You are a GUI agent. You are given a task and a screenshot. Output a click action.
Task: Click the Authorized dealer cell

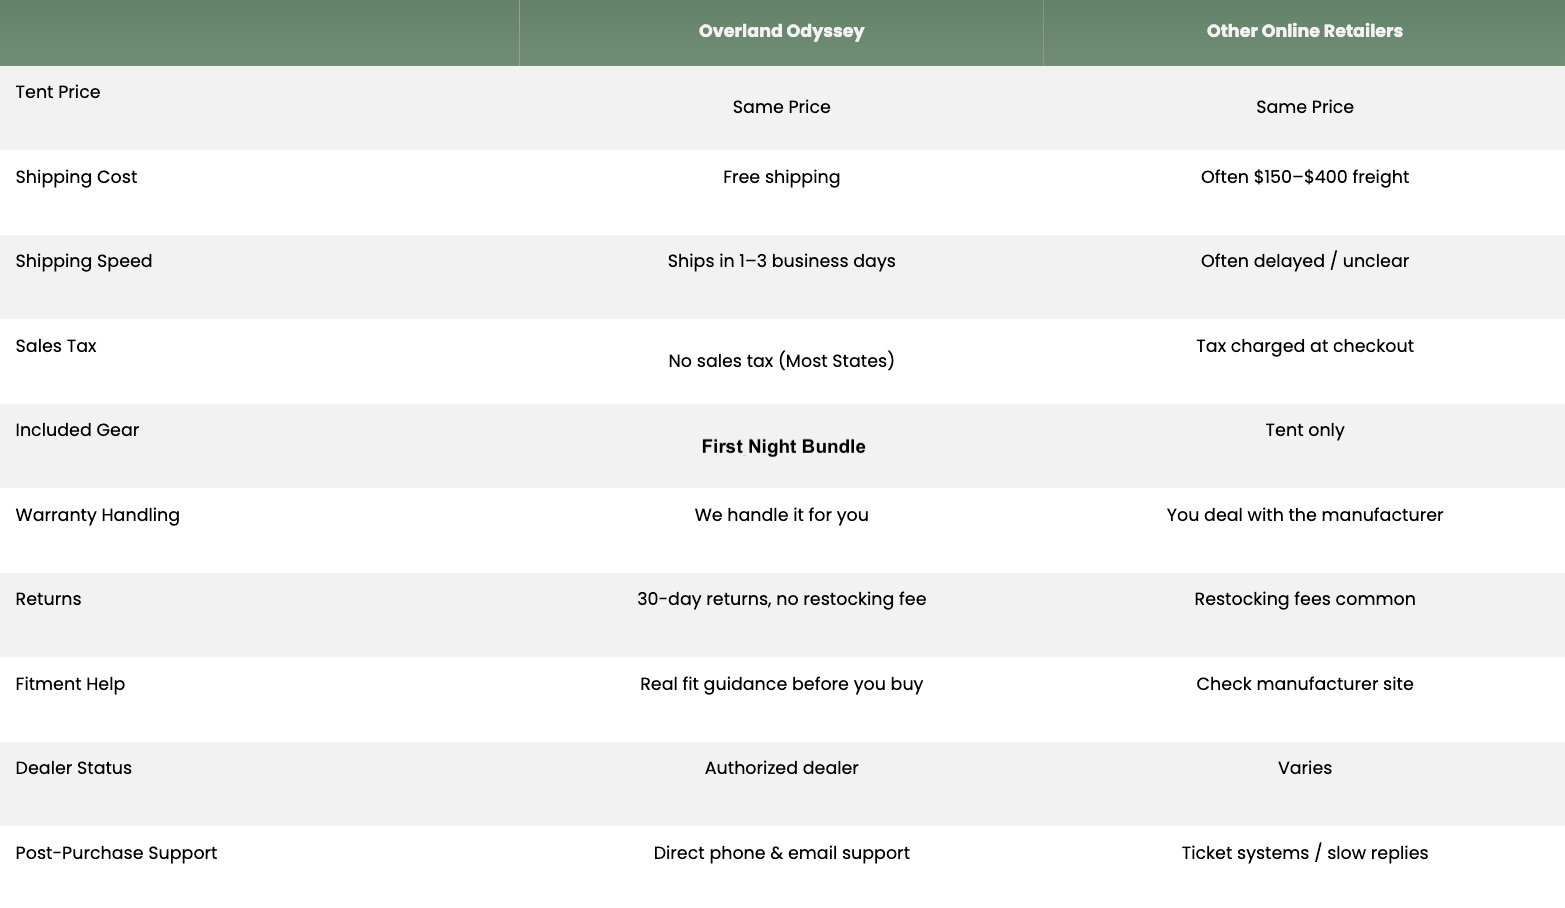pyautogui.click(x=781, y=768)
